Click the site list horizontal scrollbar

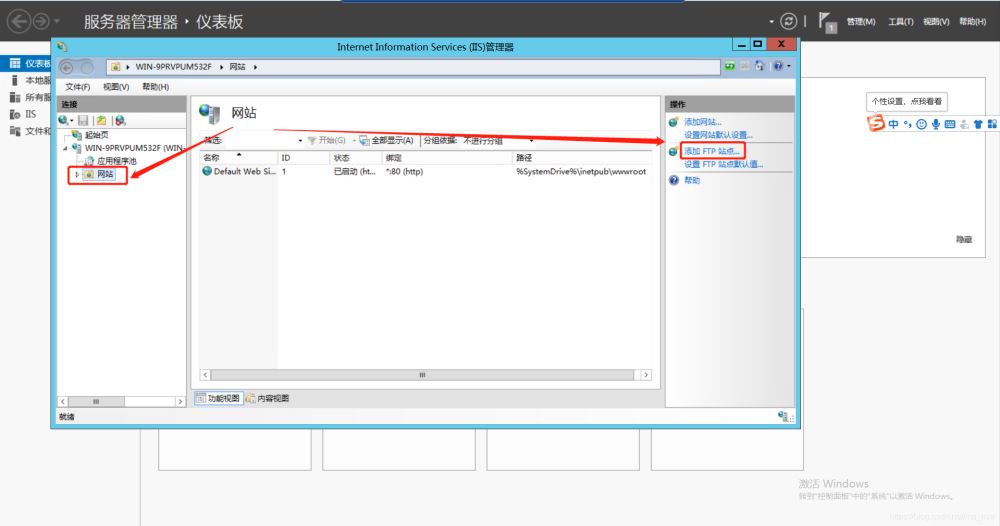coord(425,375)
